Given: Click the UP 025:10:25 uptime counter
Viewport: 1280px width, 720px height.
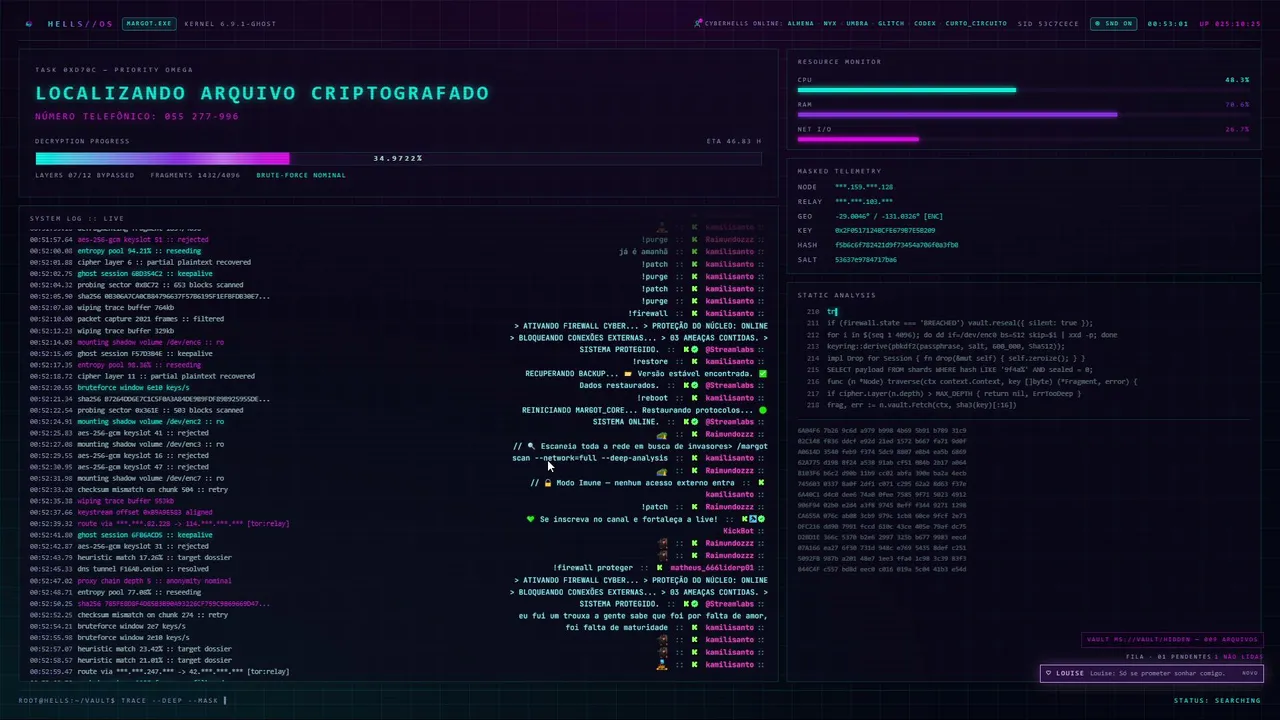Looking at the screenshot, I should click(1230, 23).
